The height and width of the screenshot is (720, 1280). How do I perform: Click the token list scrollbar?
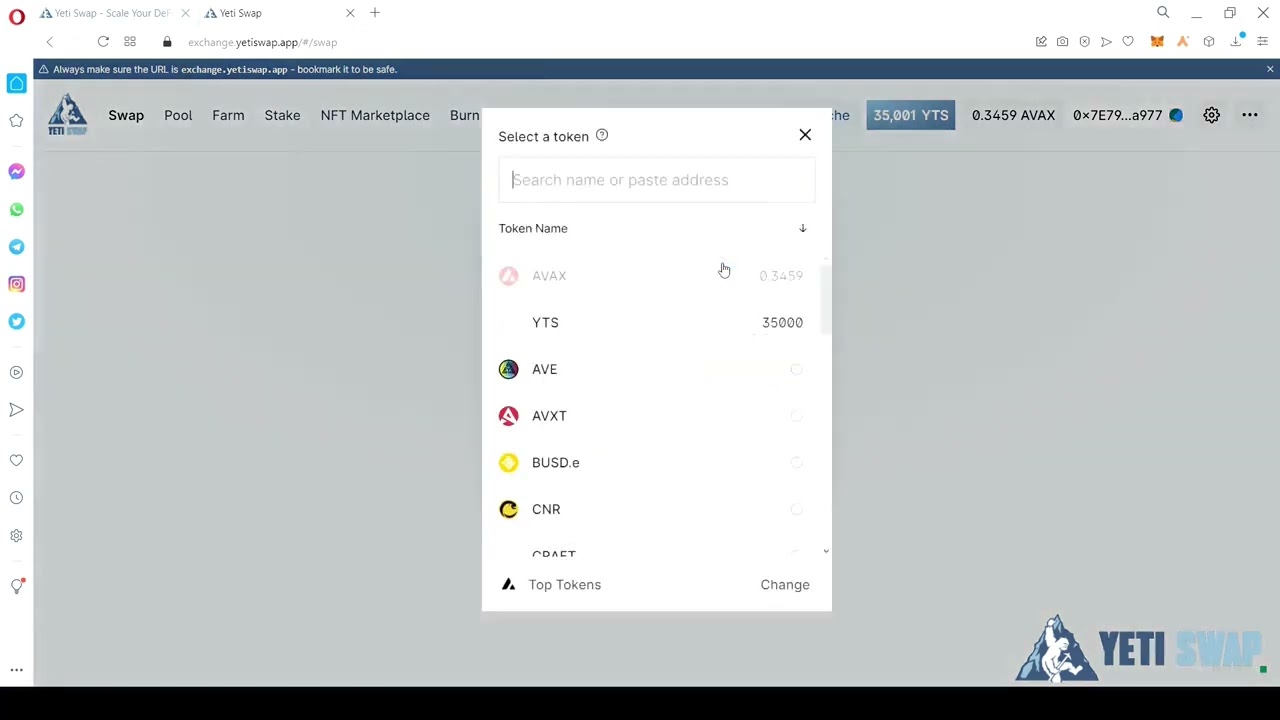[x=826, y=300]
